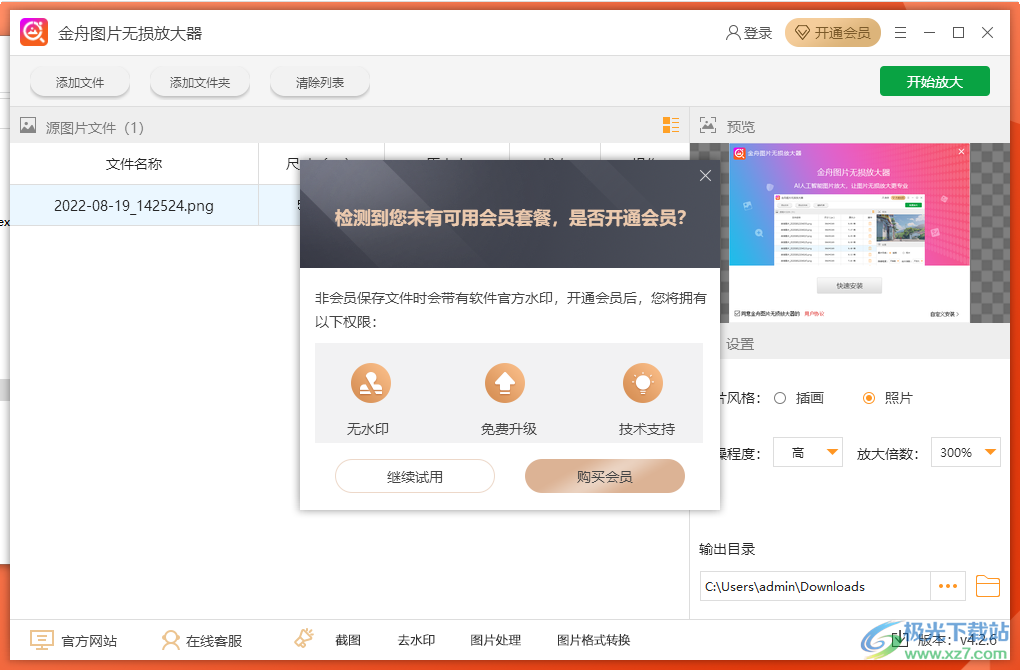The height and width of the screenshot is (670, 1020).
Task: Select the 插画 style radio button
Action: 781,398
